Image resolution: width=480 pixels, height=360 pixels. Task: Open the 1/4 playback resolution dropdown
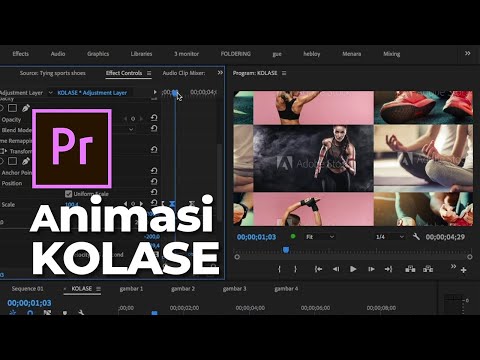click(389, 237)
